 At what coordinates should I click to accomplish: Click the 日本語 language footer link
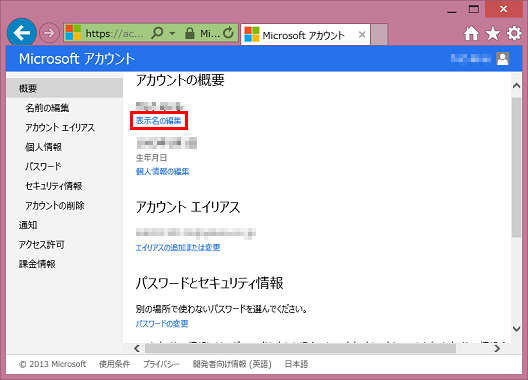[x=296, y=364]
